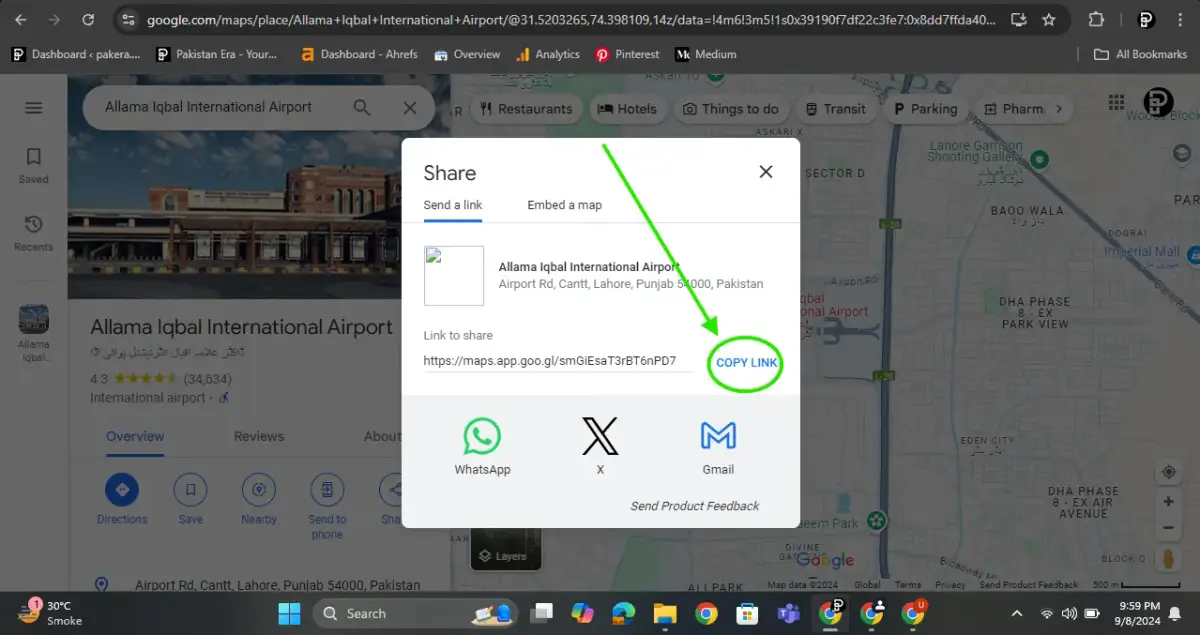This screenshot has height=635, width=1200.
Task: Click the site information icon in the address bar
Action: 126,19
